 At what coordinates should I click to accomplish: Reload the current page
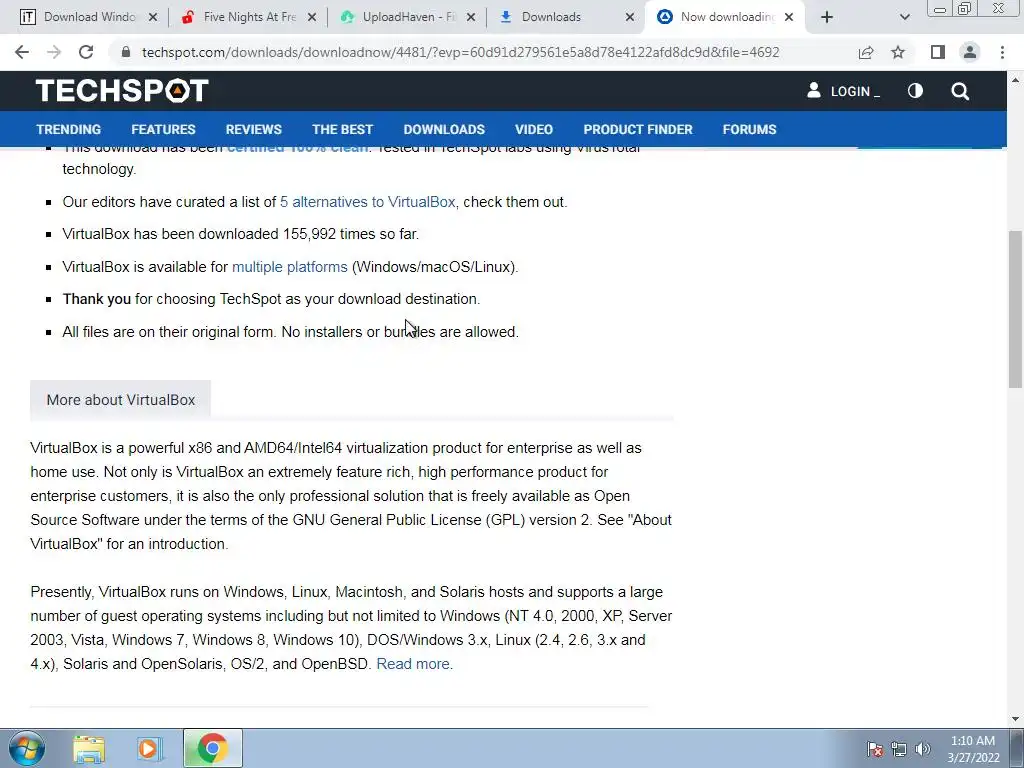tap(86, 52)
